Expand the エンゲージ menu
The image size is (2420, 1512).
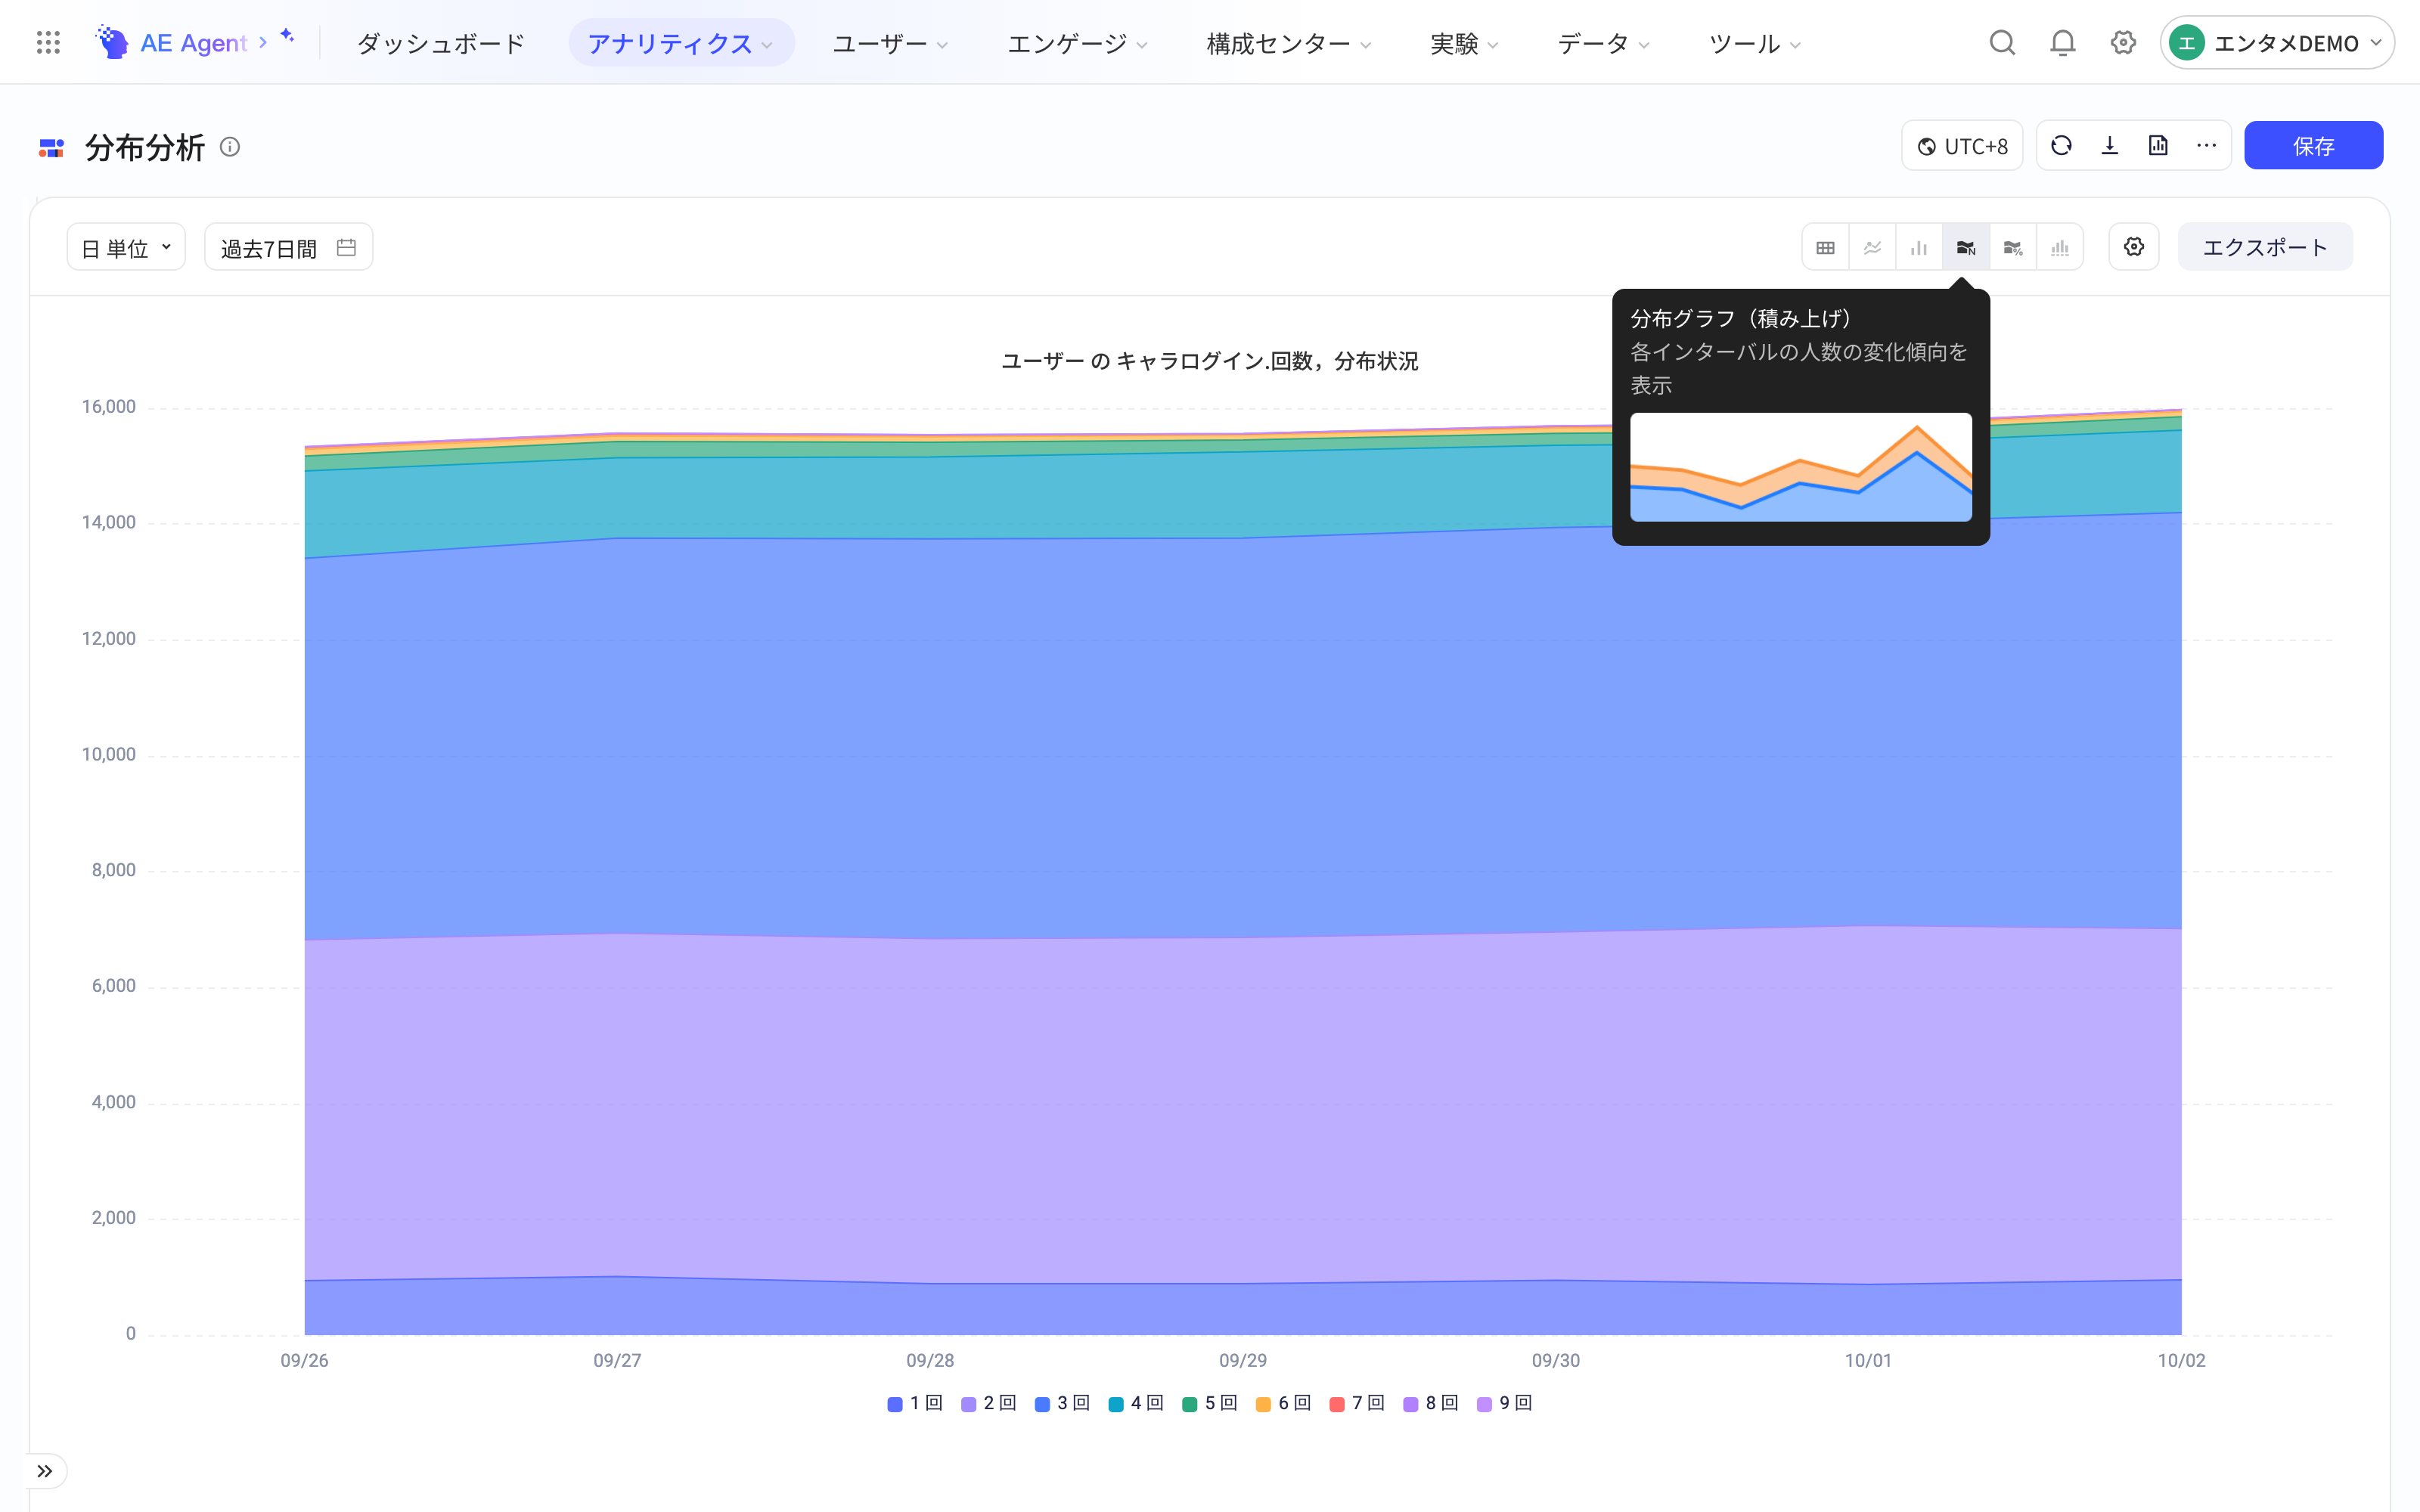coord(1077,43)
